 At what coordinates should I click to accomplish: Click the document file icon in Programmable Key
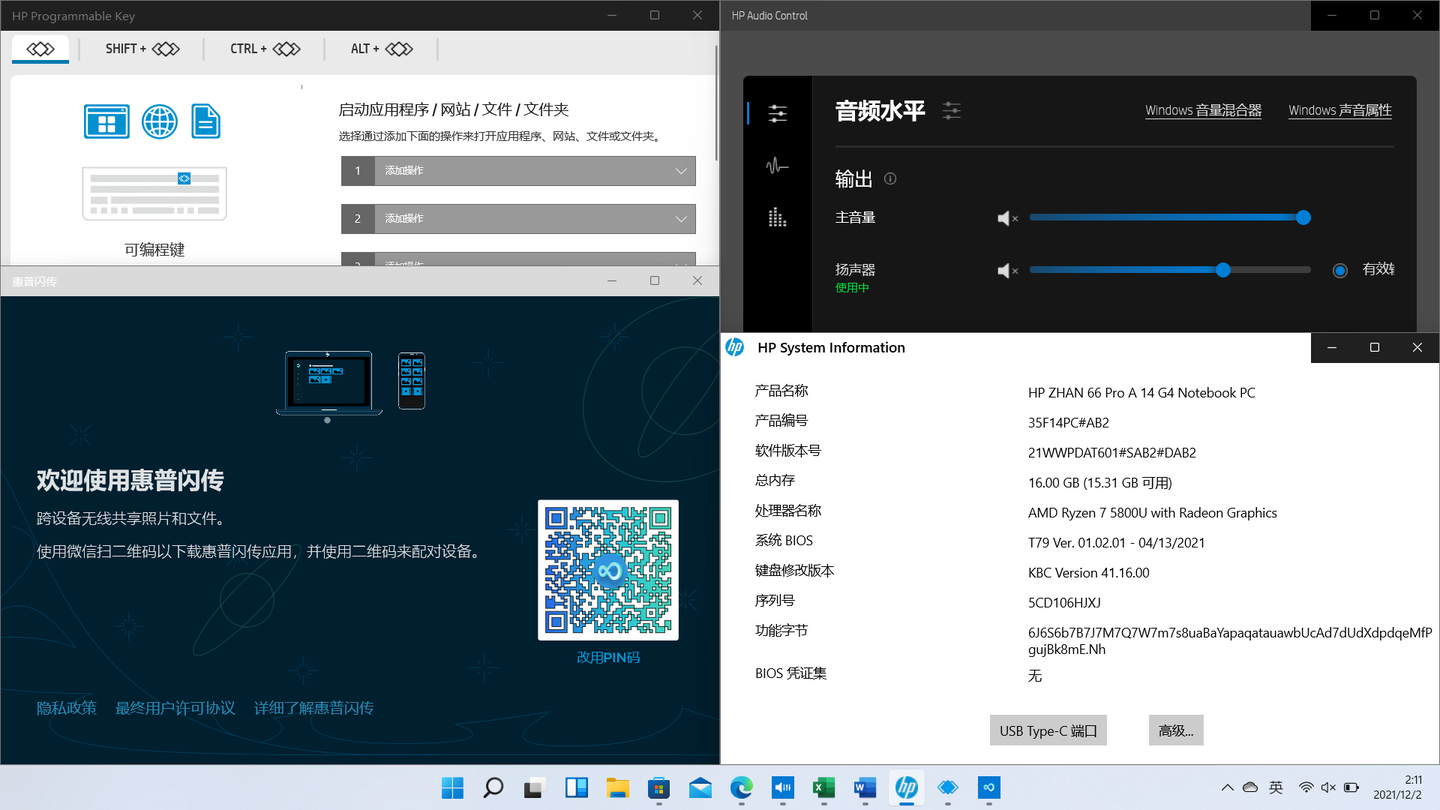[205, 121]
